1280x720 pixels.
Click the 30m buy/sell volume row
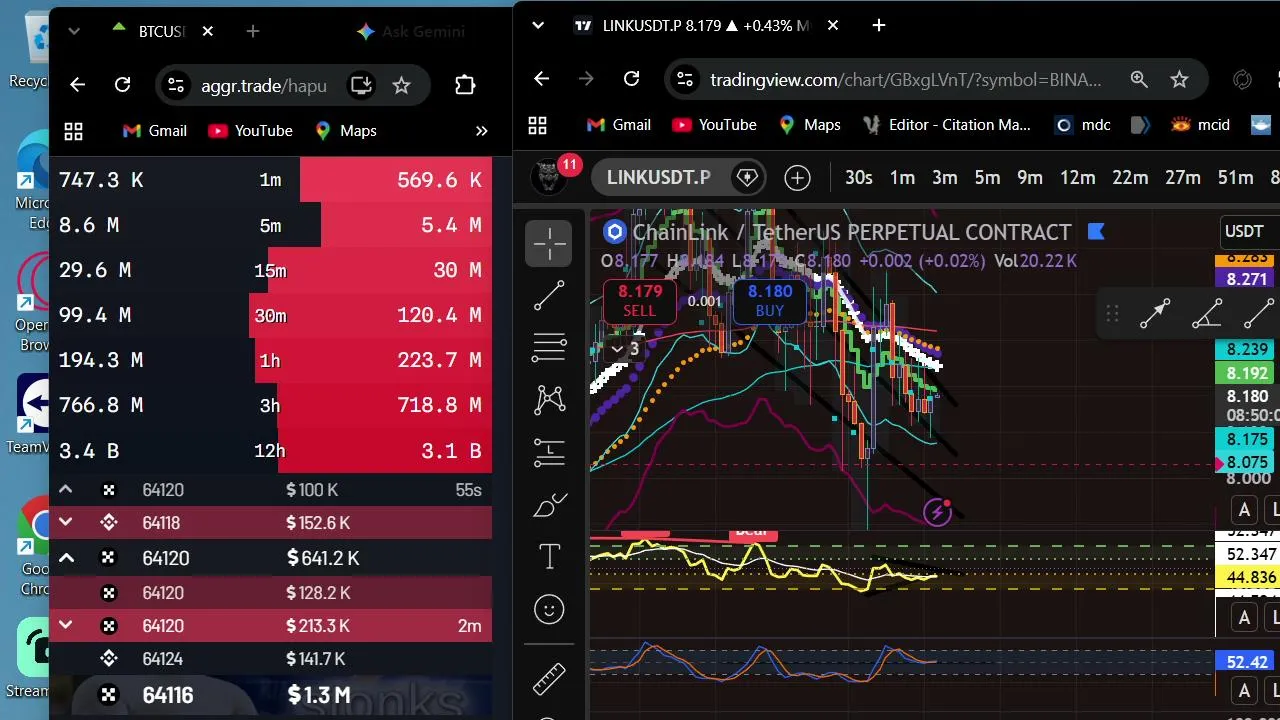click(x=270, y=315)
